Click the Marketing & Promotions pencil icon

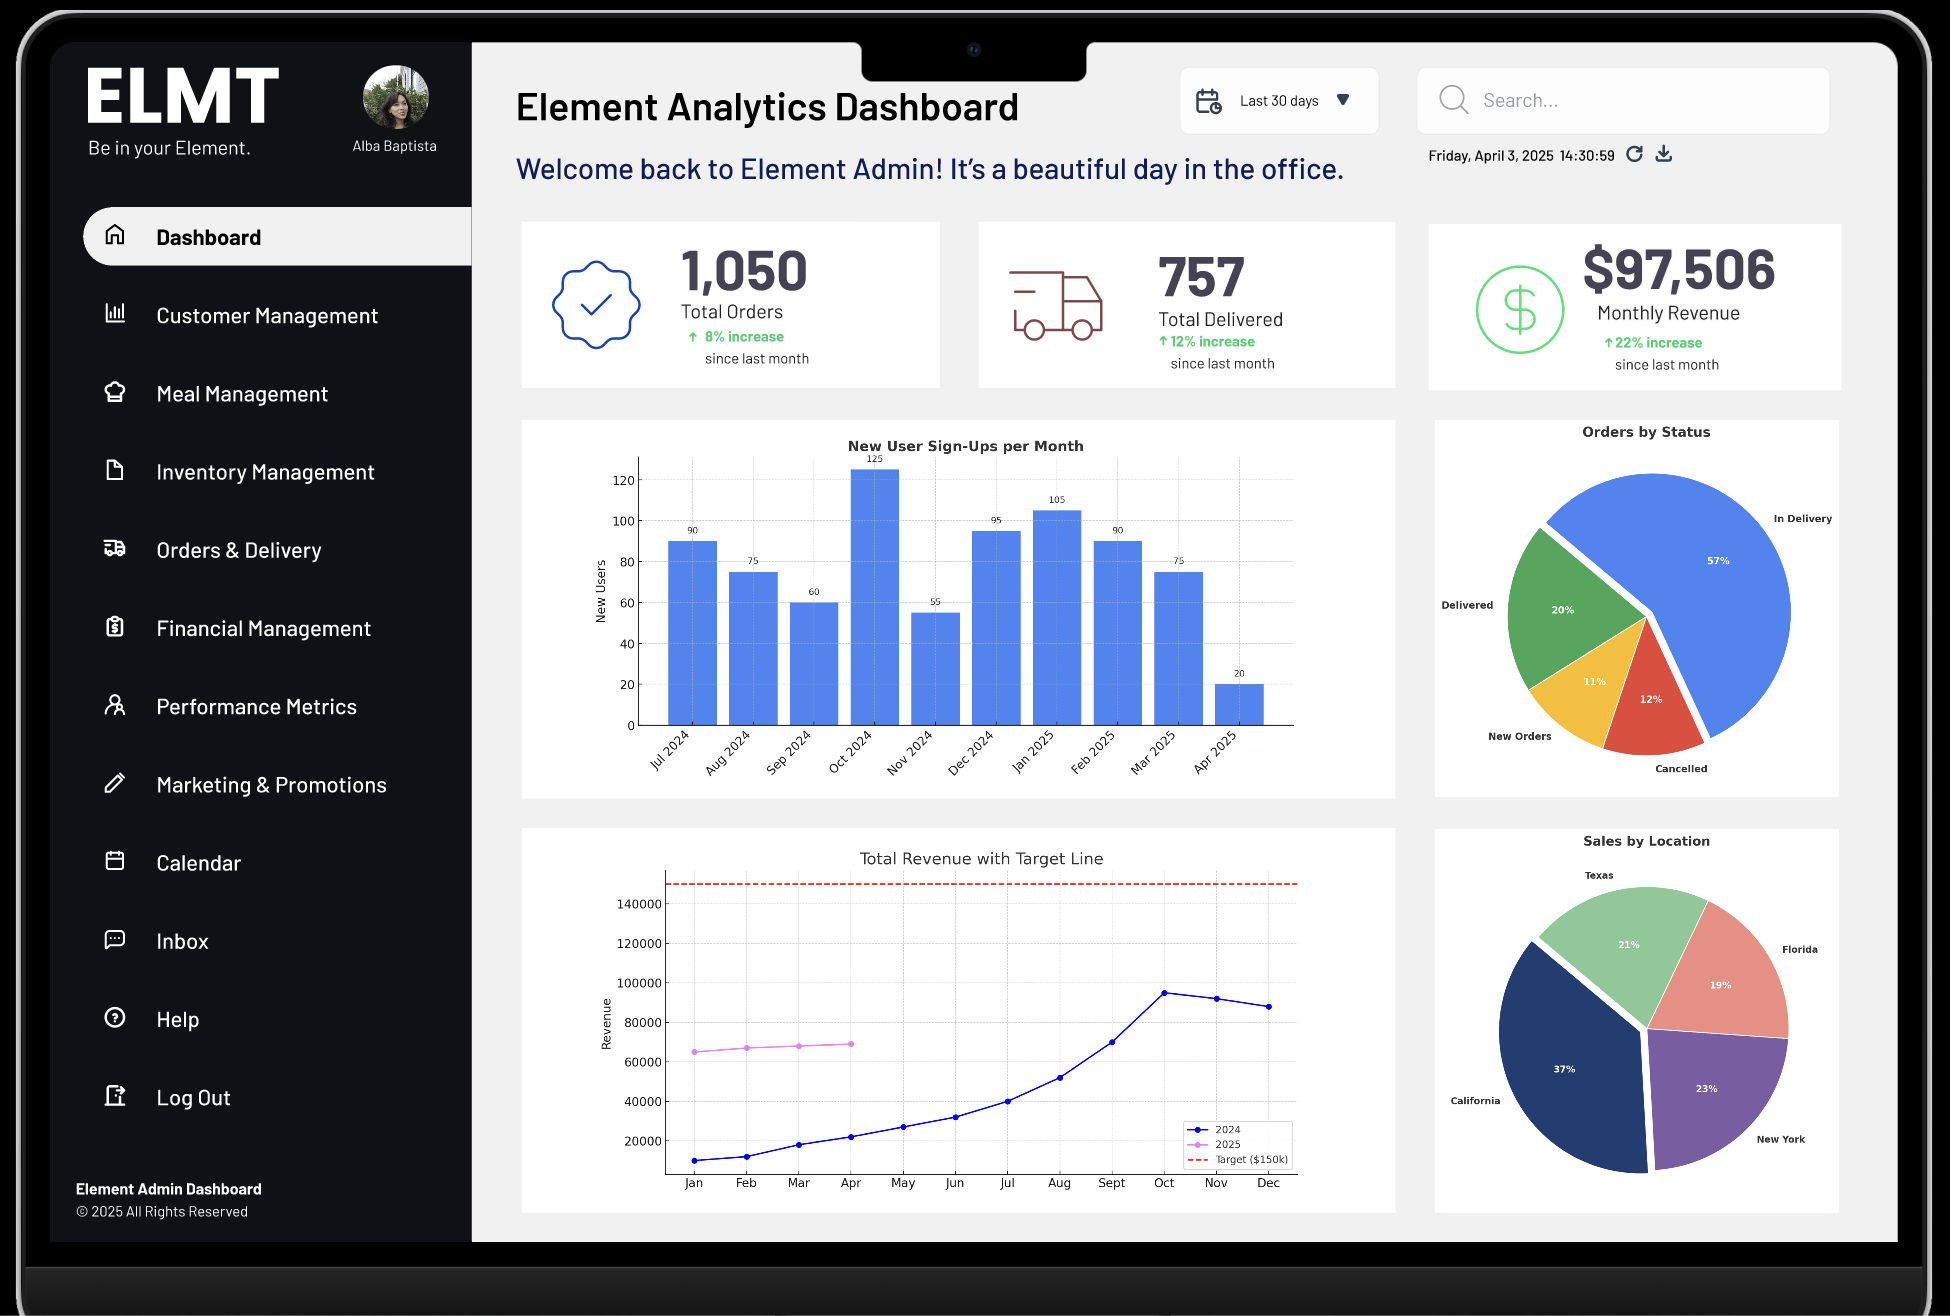click(x=115, y=783)
